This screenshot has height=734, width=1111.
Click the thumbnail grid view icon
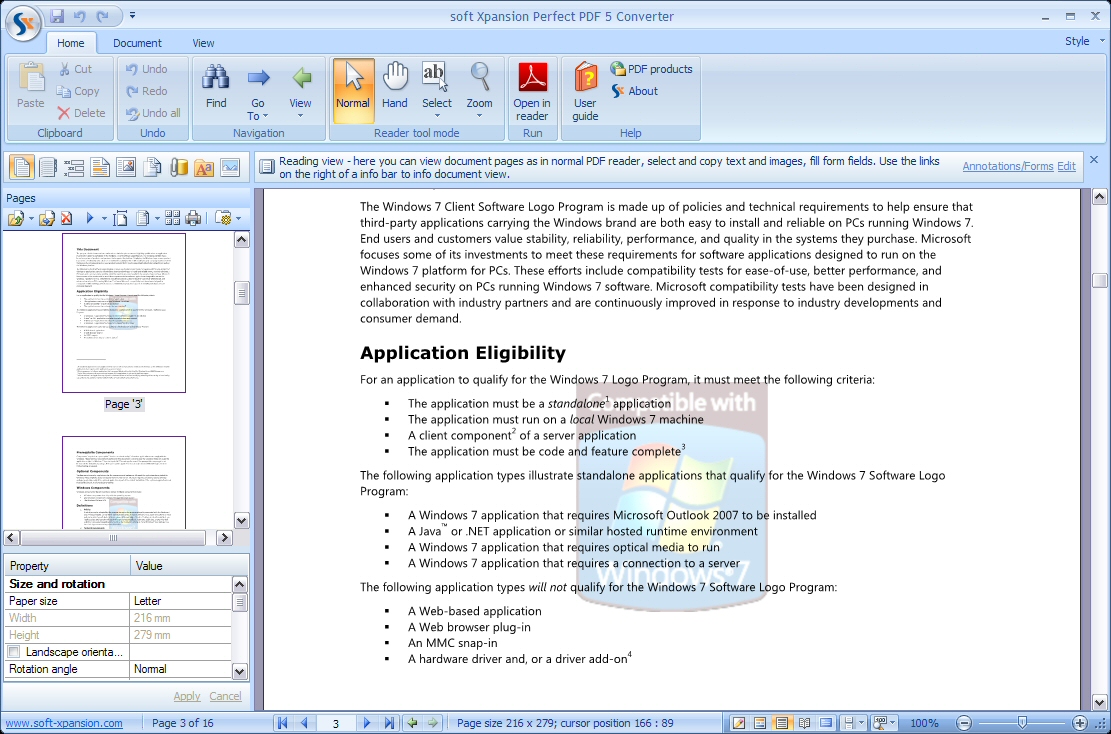pyautogui.click(x=172, y=218)
